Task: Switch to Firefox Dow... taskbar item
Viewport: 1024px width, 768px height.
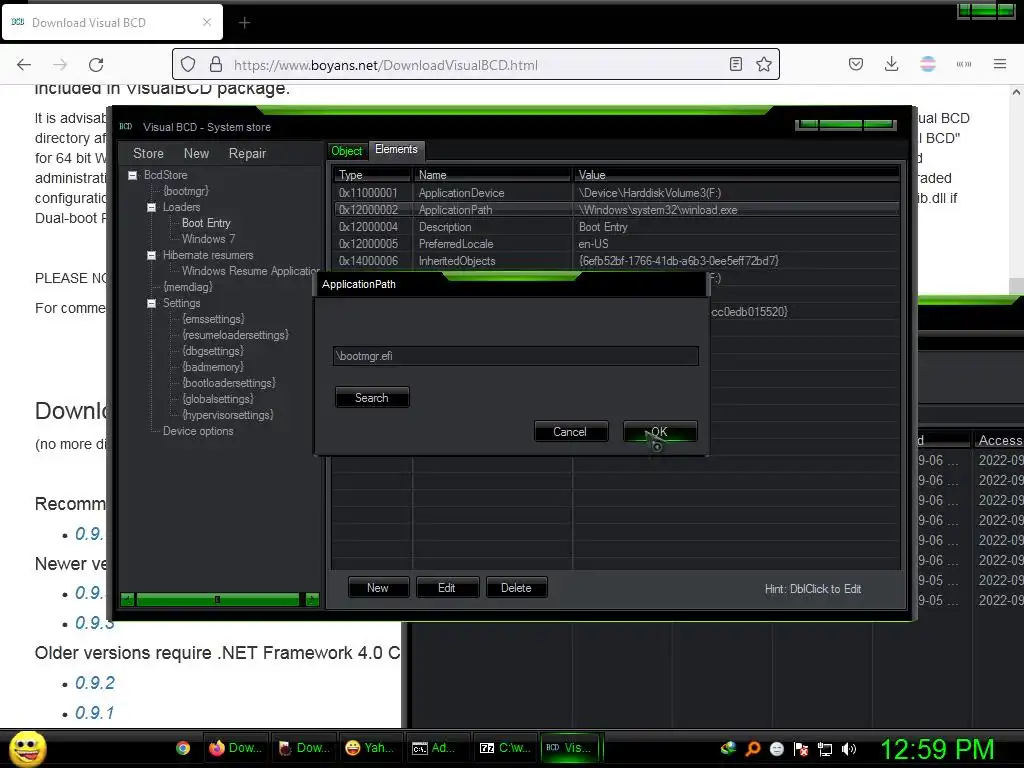Action: pyautogui.click(x=236, y=748)
